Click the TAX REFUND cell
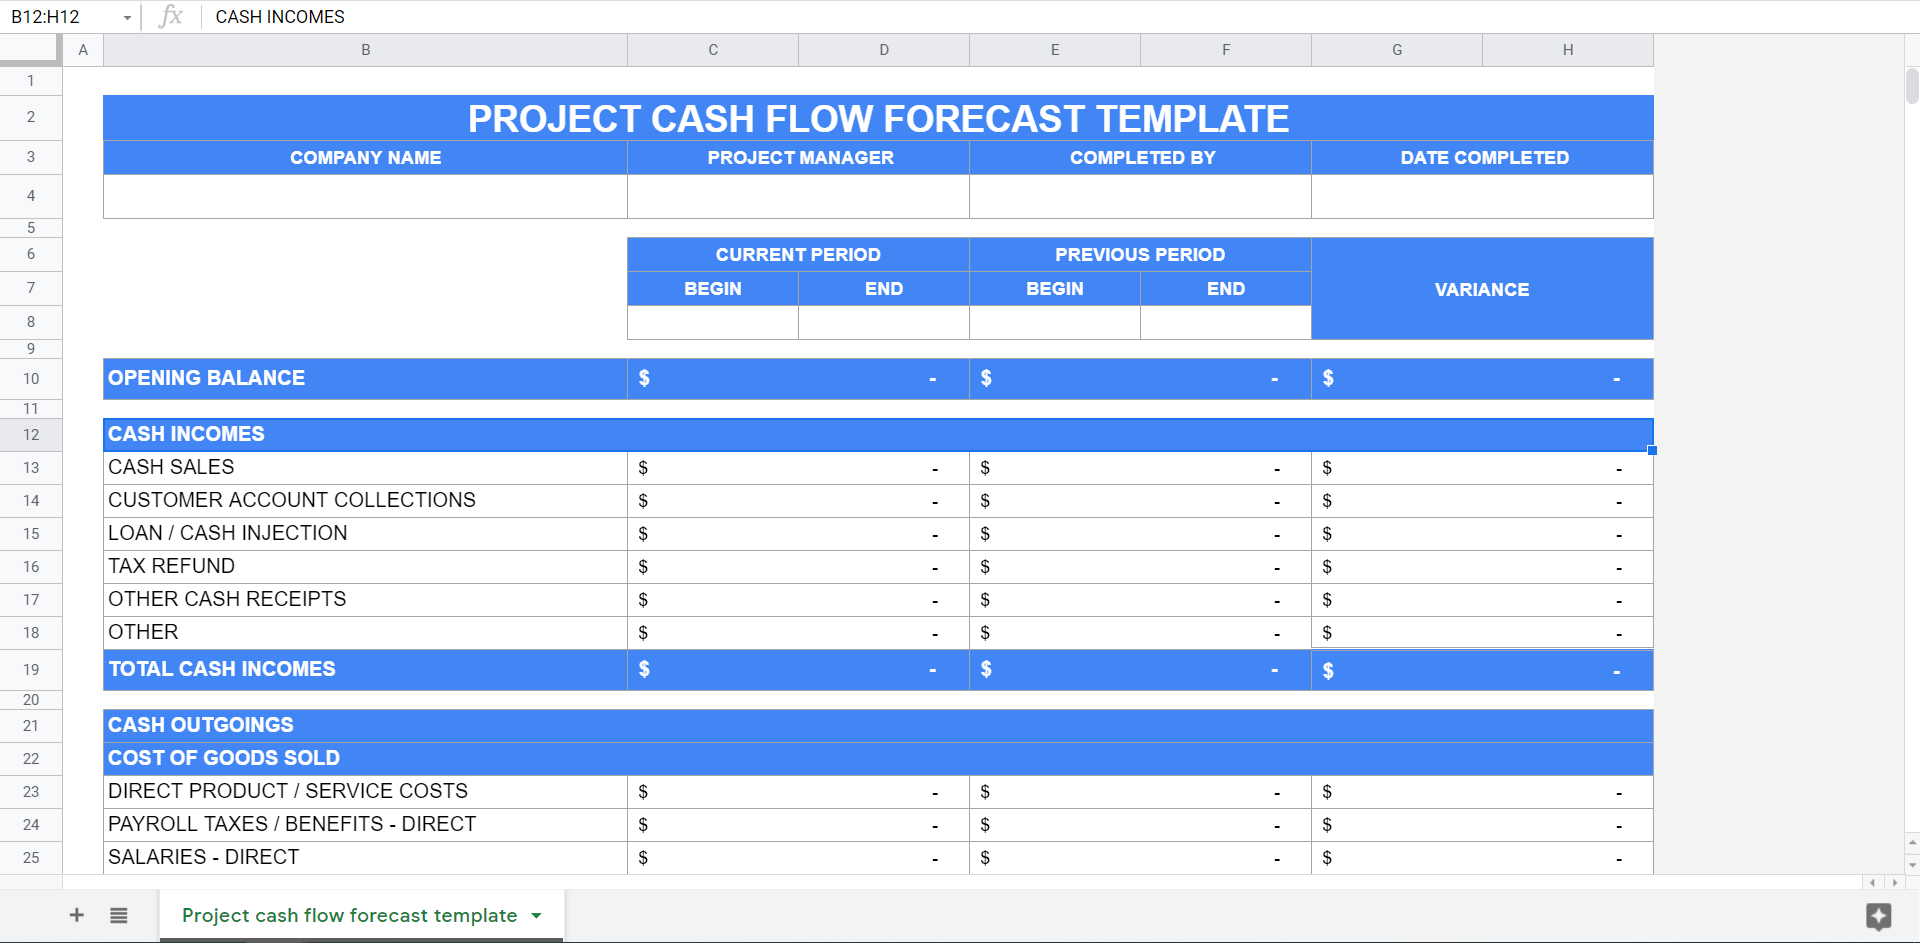Image resolution: width=1920 pixels, height=943 pixels. 365,566
